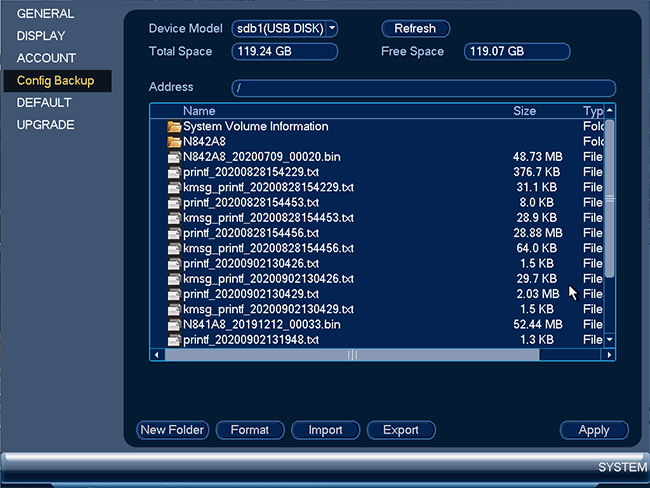Screen dimensions: 650x488
Task: Click file icon of printf_20200828154229.txt
Action: tap(174, 172)
